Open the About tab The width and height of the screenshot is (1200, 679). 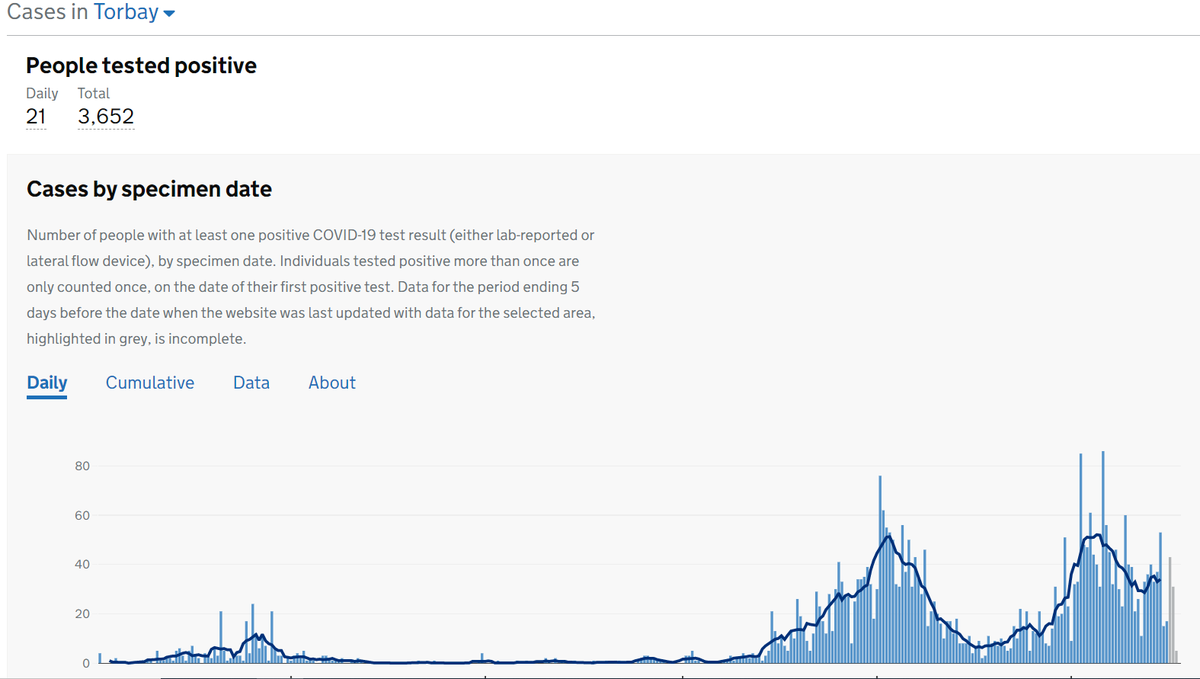(x=332, y=383)
